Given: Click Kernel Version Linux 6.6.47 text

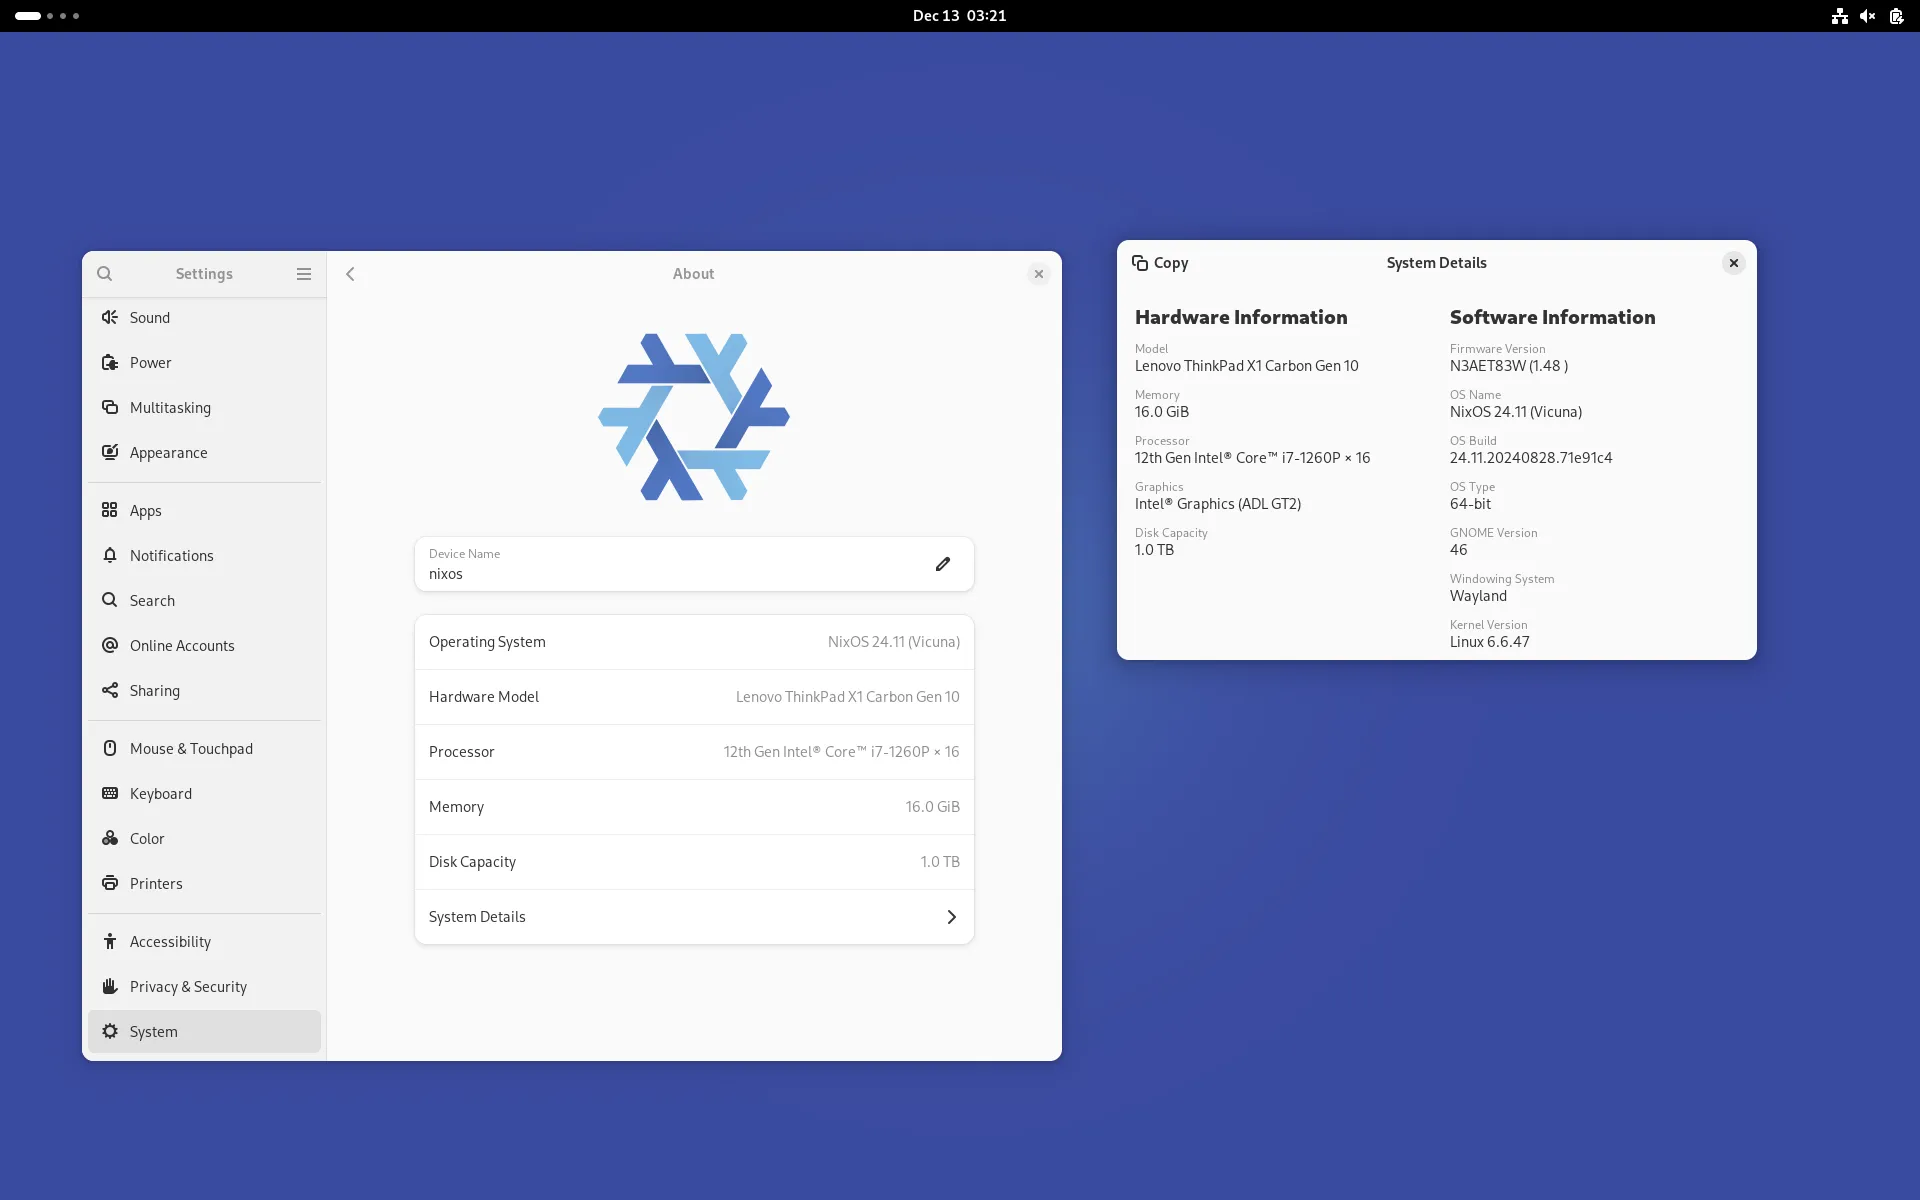Looking at the screenshot, I should pos(1490,642).
